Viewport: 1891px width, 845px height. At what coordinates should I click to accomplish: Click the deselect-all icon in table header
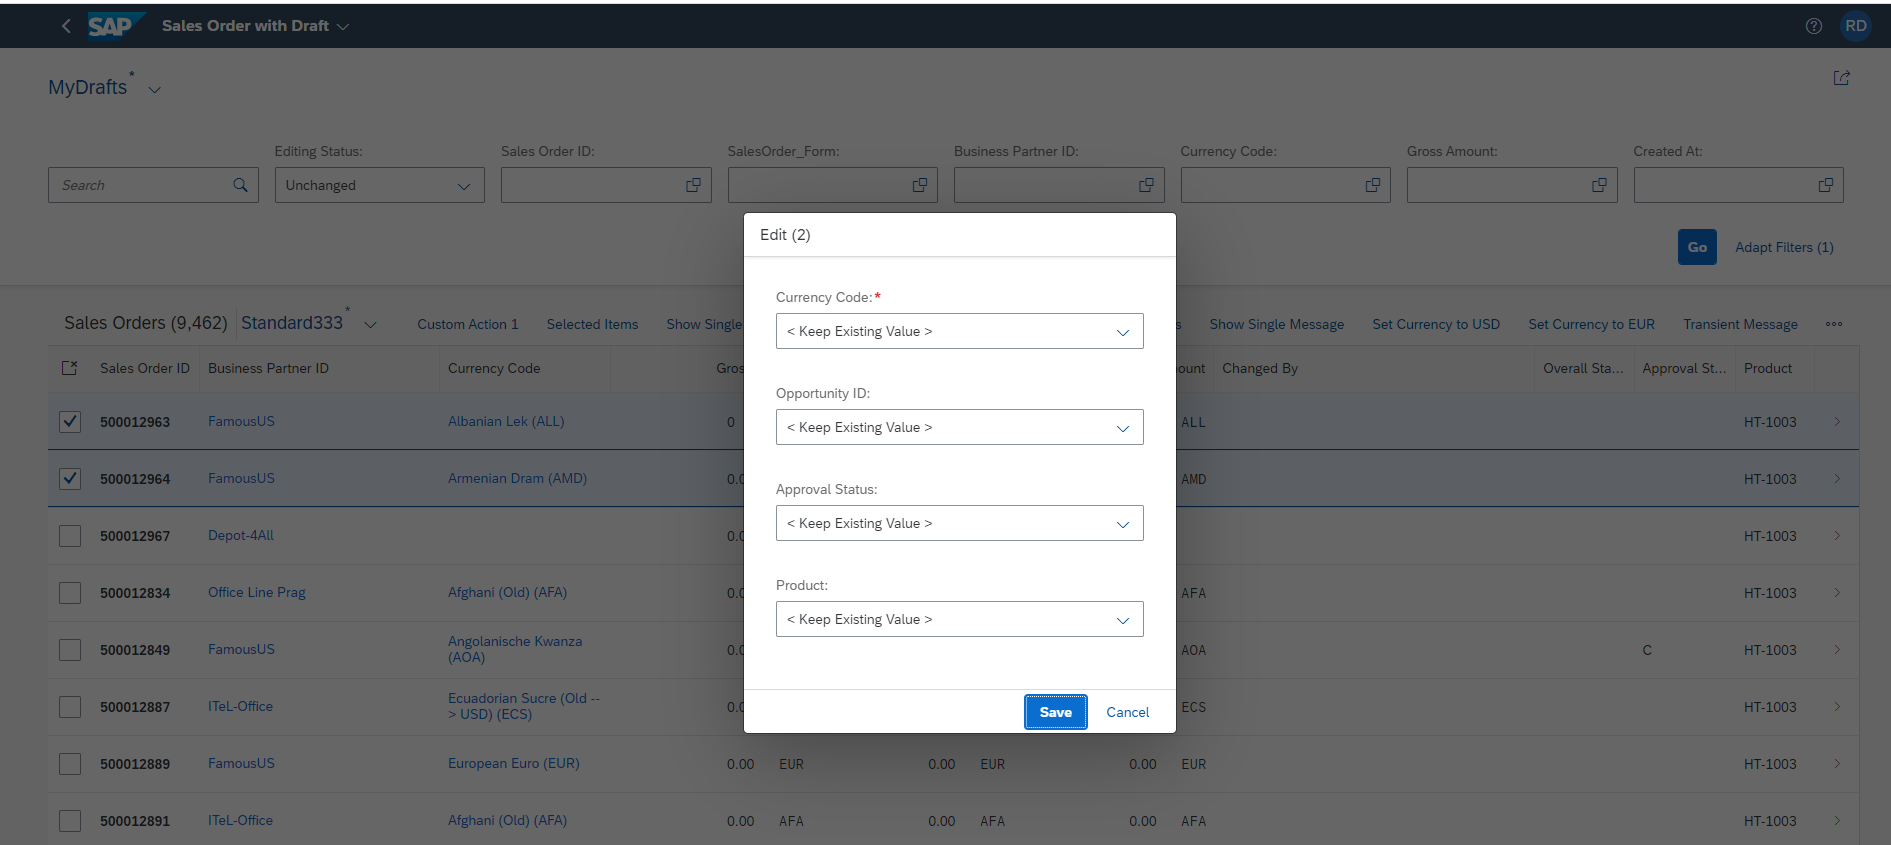click(x=69, y=368)
